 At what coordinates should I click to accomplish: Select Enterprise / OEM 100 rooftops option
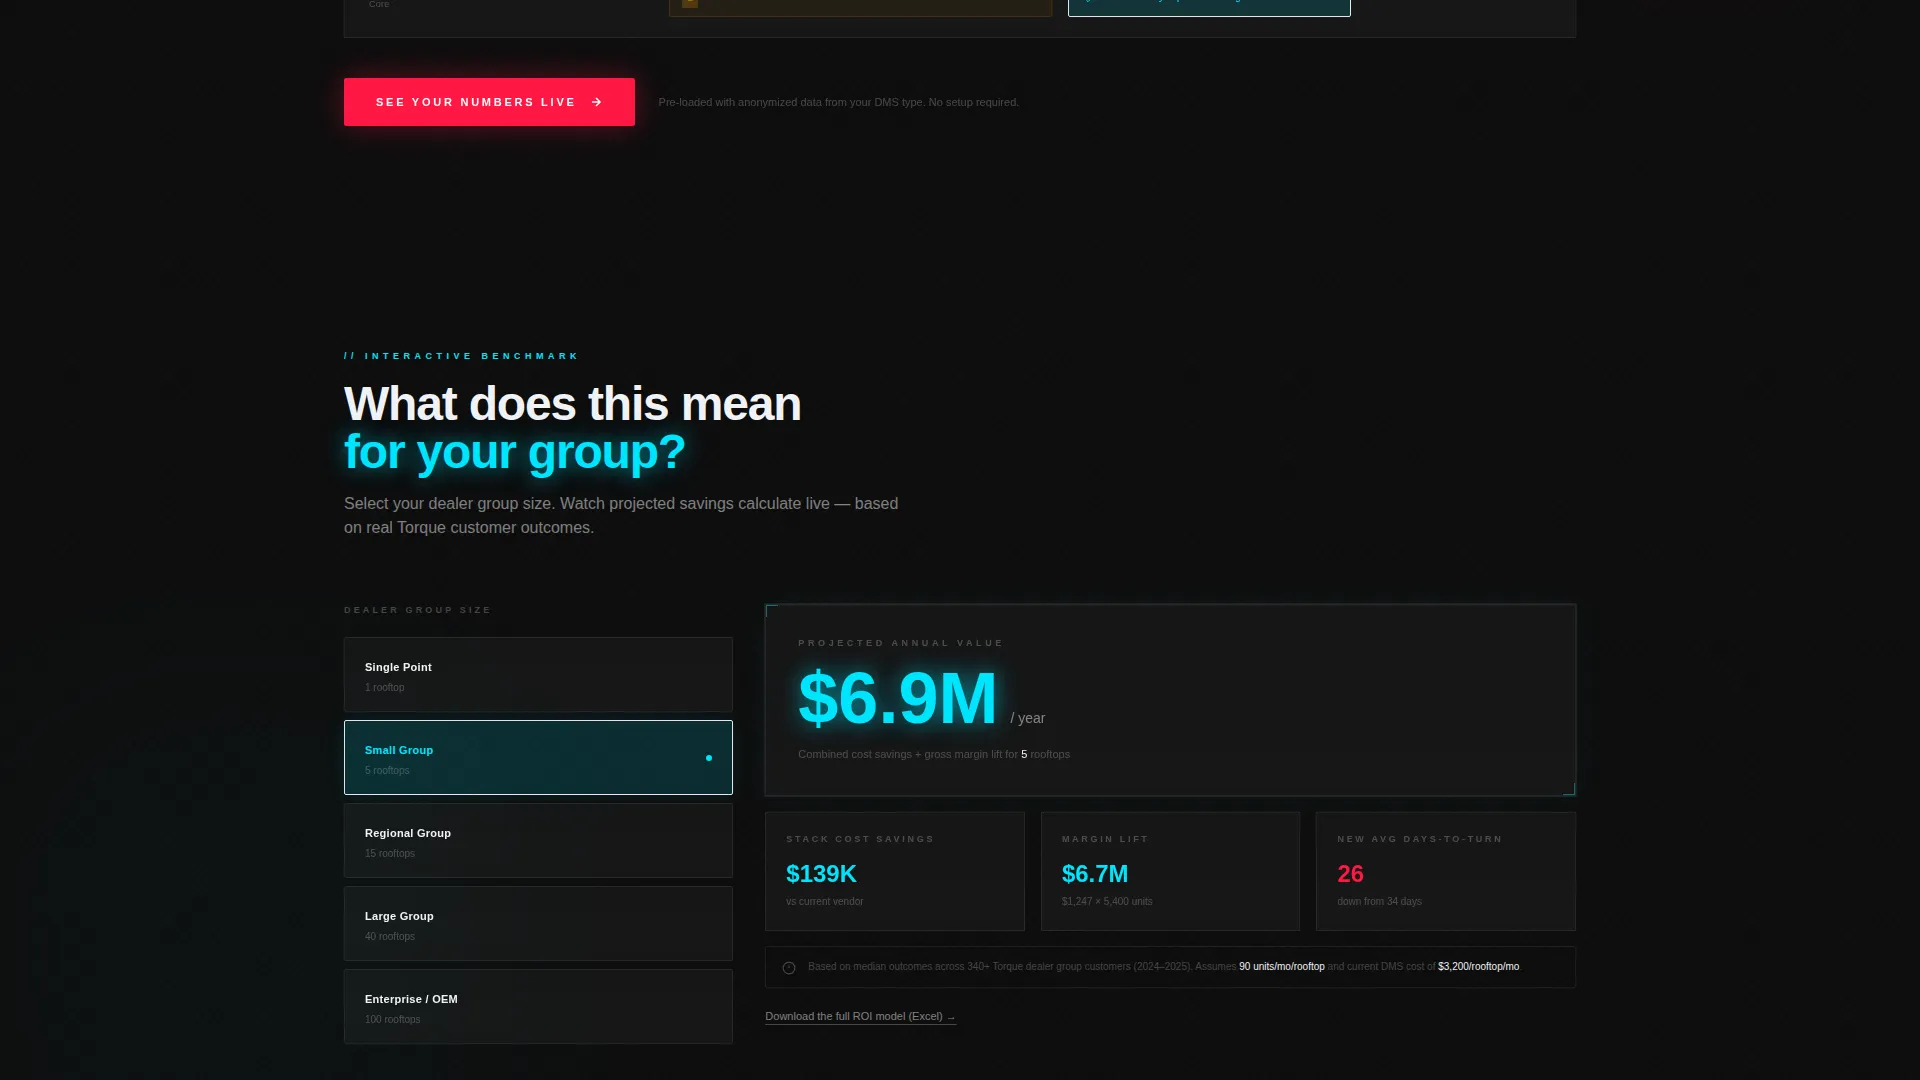pos(538,1007)
